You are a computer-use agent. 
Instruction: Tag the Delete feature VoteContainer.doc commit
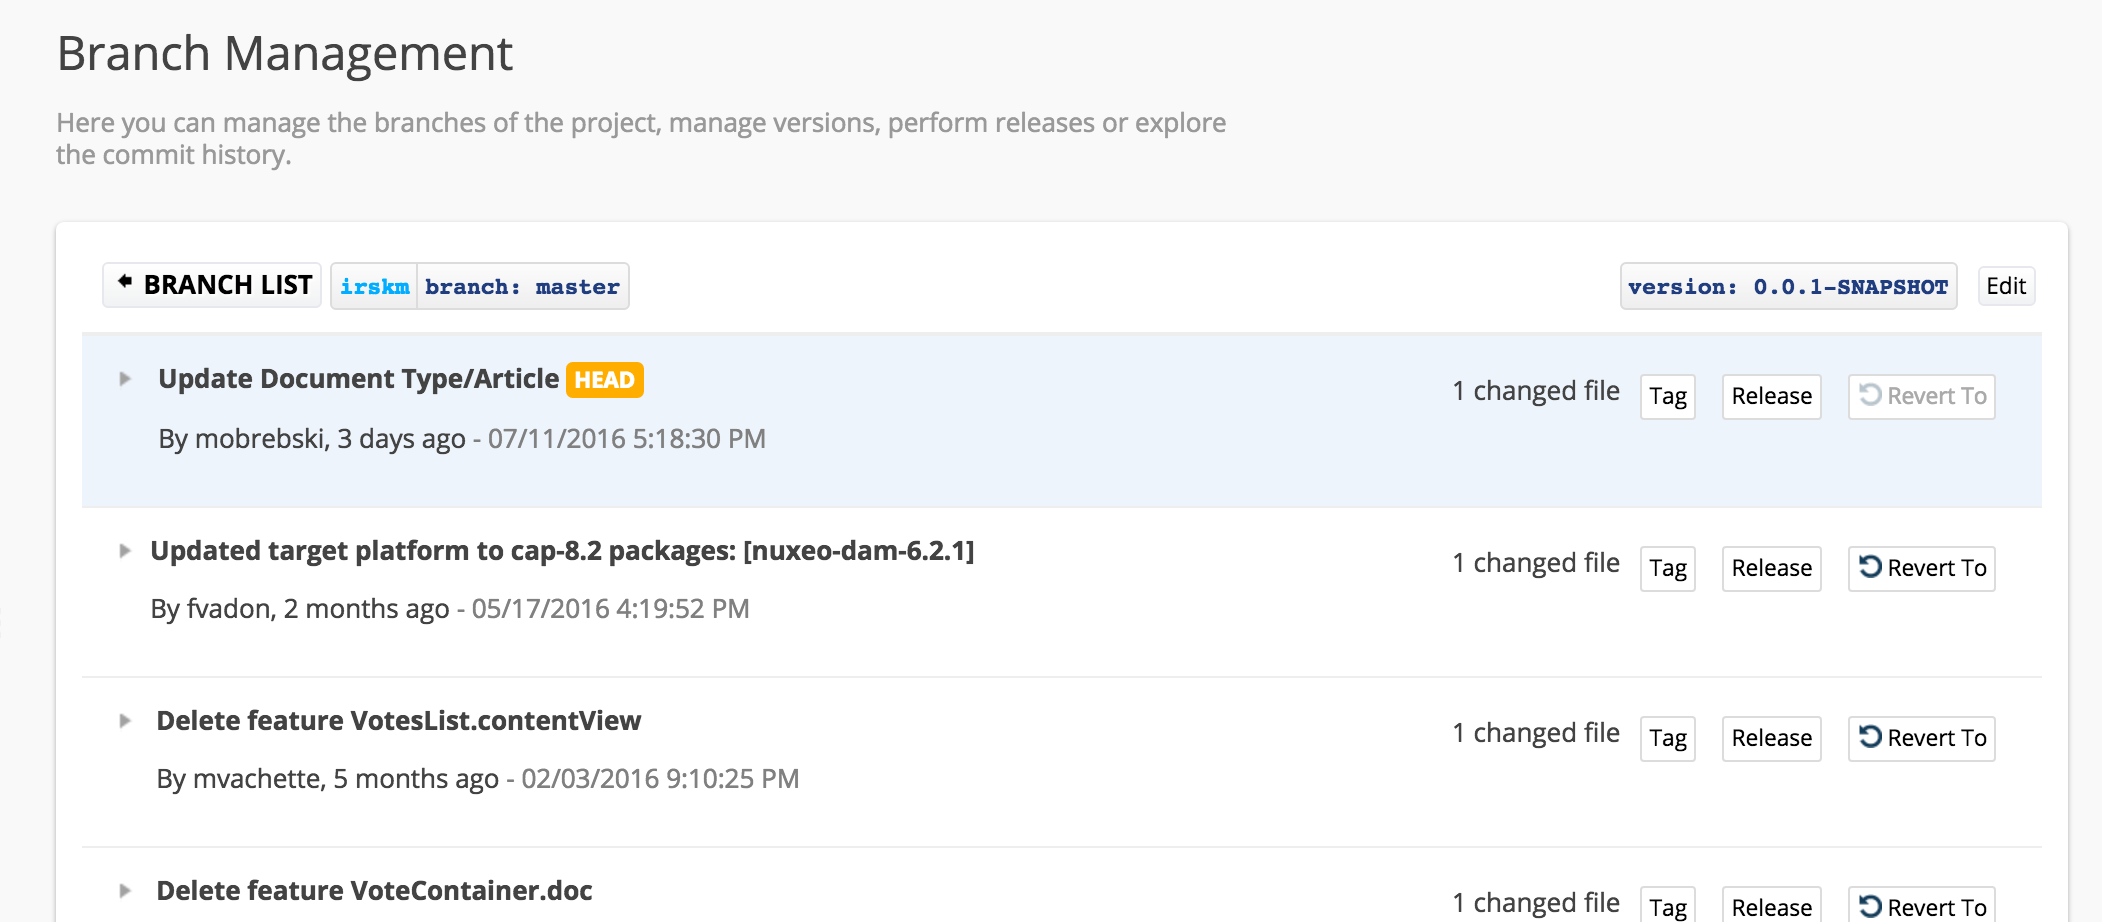point(1668,905)
